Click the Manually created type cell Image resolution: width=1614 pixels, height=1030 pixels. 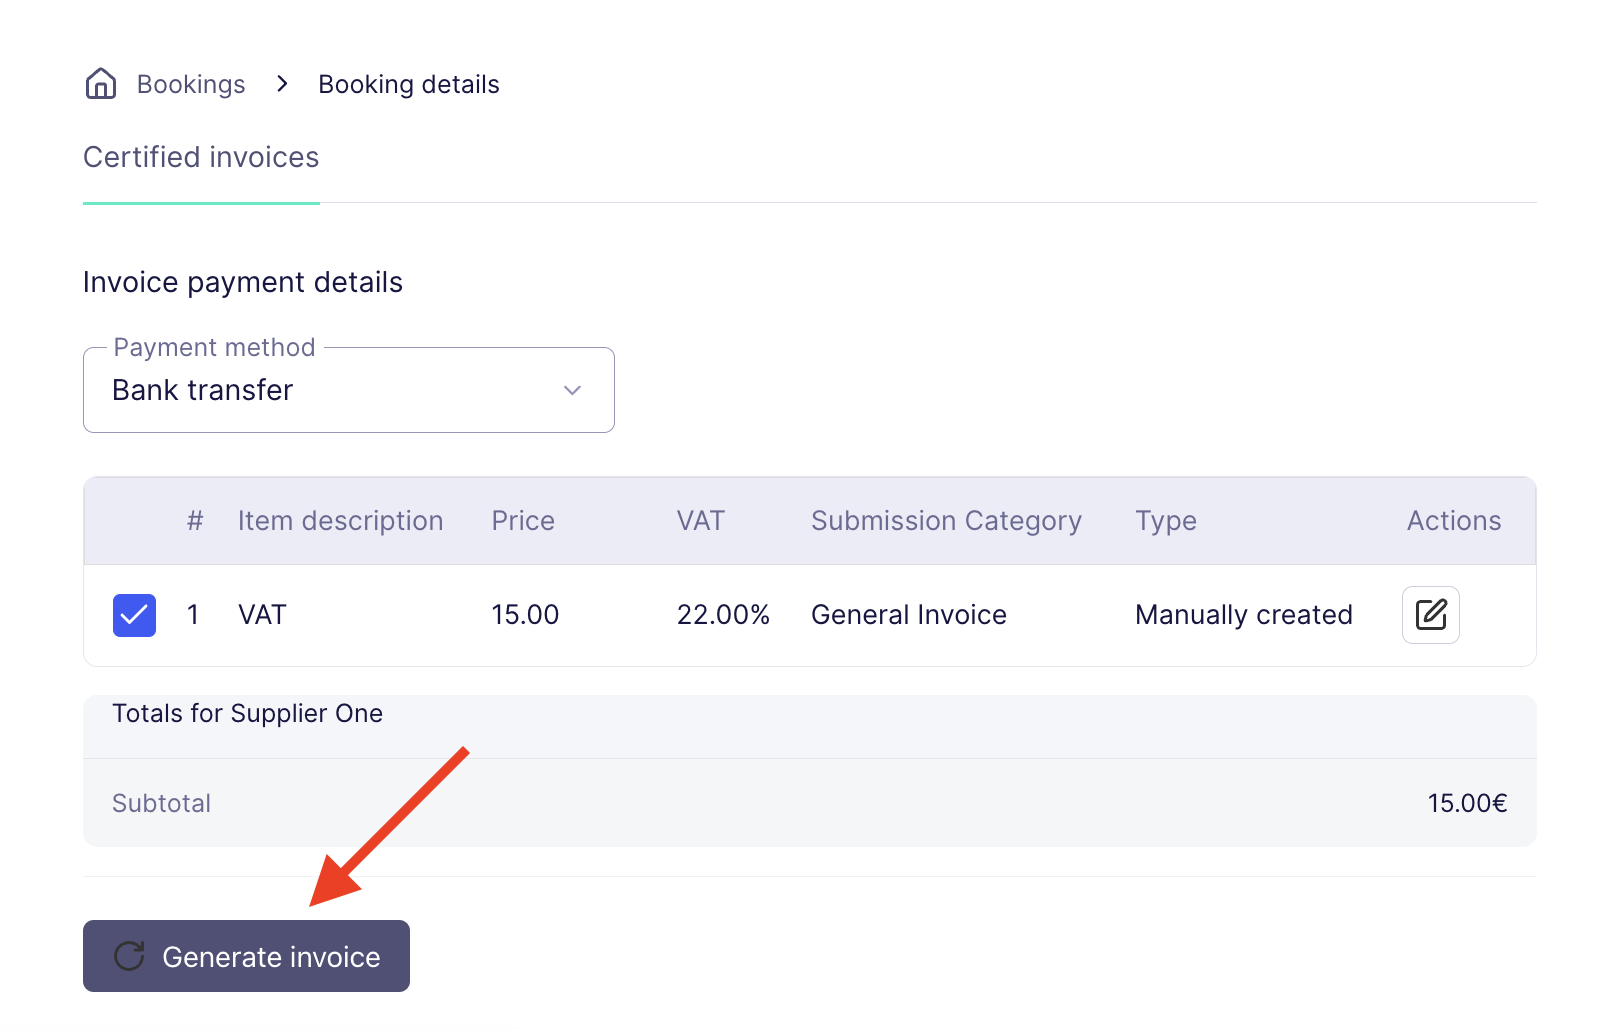(x=1243, y=615)
